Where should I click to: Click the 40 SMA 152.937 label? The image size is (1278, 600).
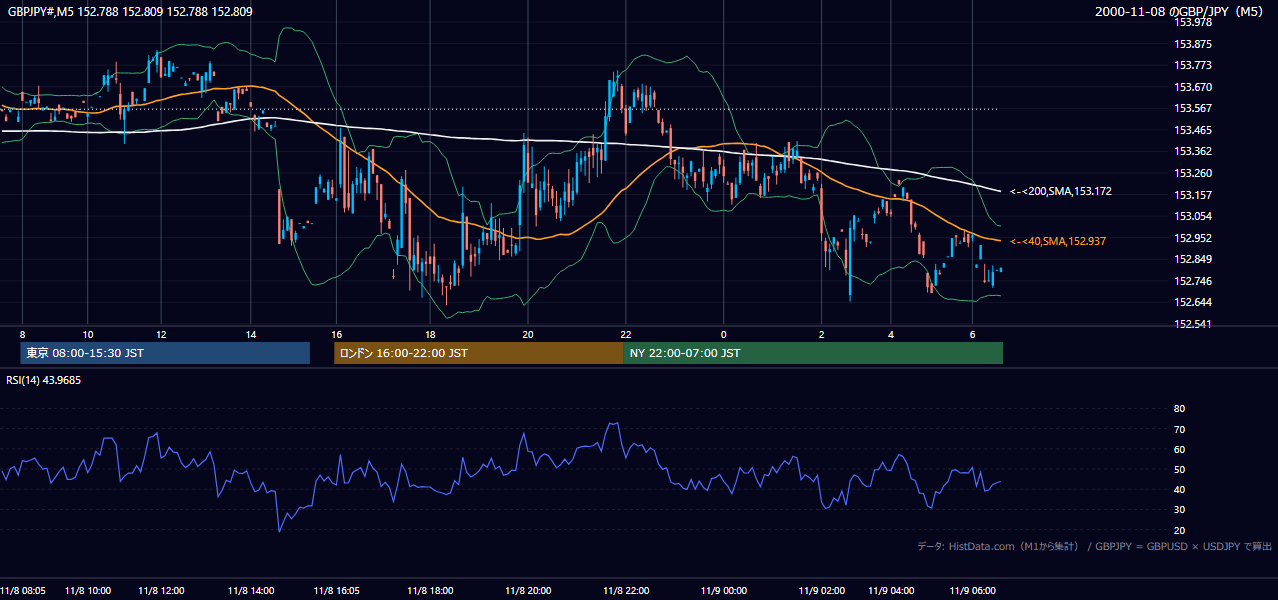pos(1058,241)
